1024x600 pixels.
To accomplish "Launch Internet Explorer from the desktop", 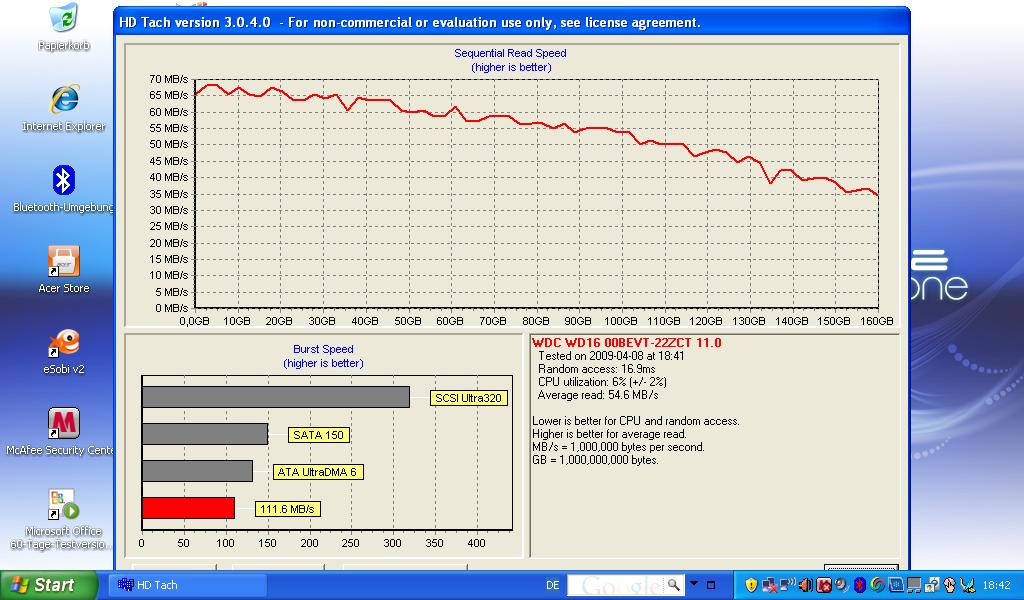I will tap(64, 107).
